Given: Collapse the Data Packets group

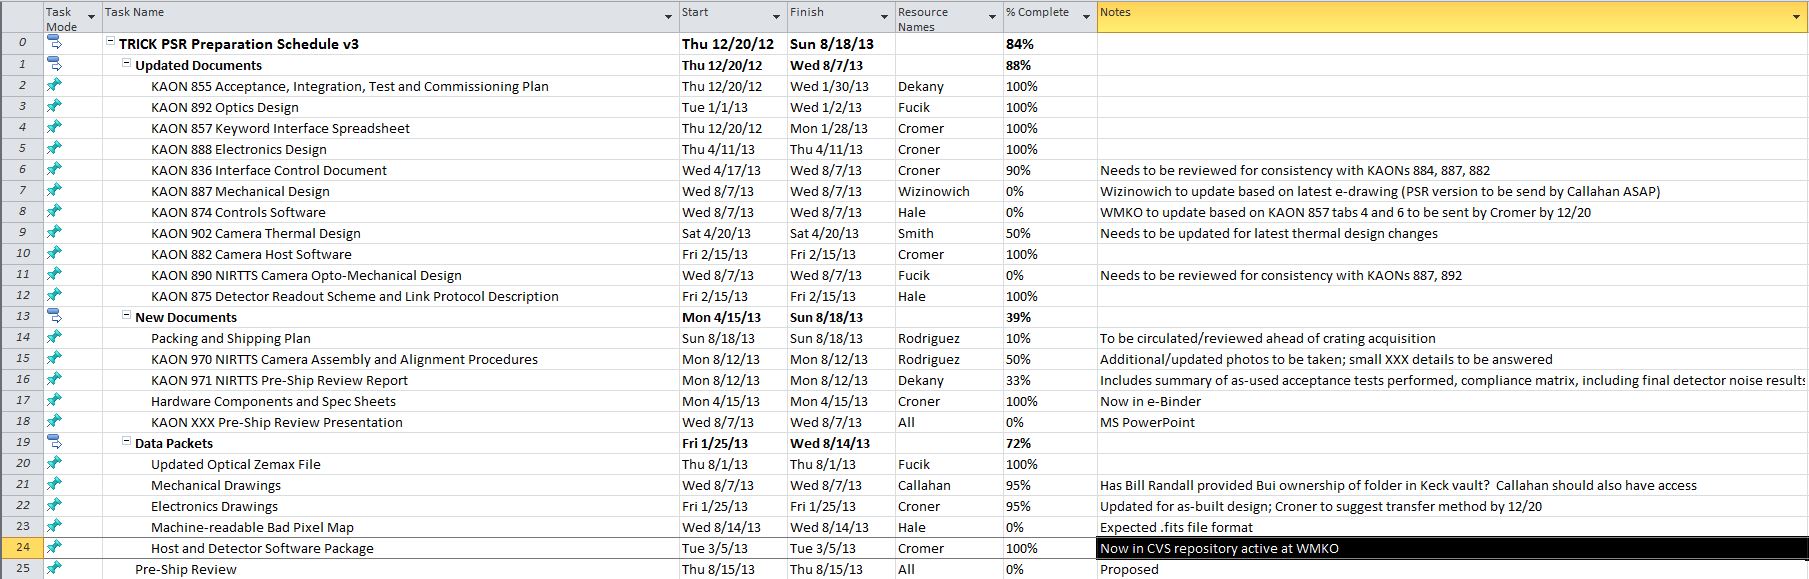Looking at the screenshot, I should [x=127, y=442].
